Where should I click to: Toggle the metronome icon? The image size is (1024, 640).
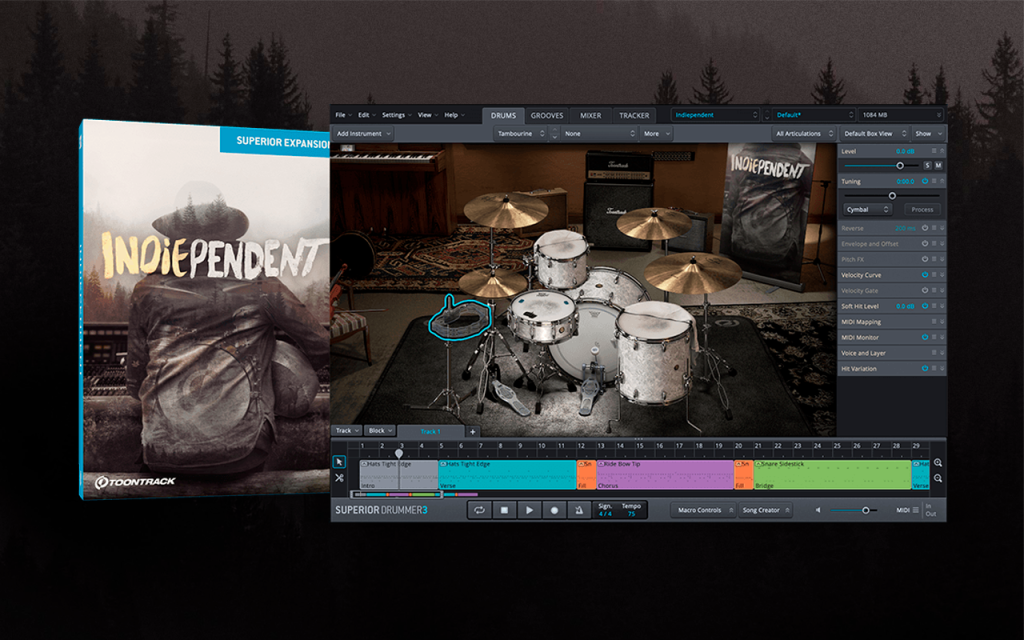[x=579, y=510]
